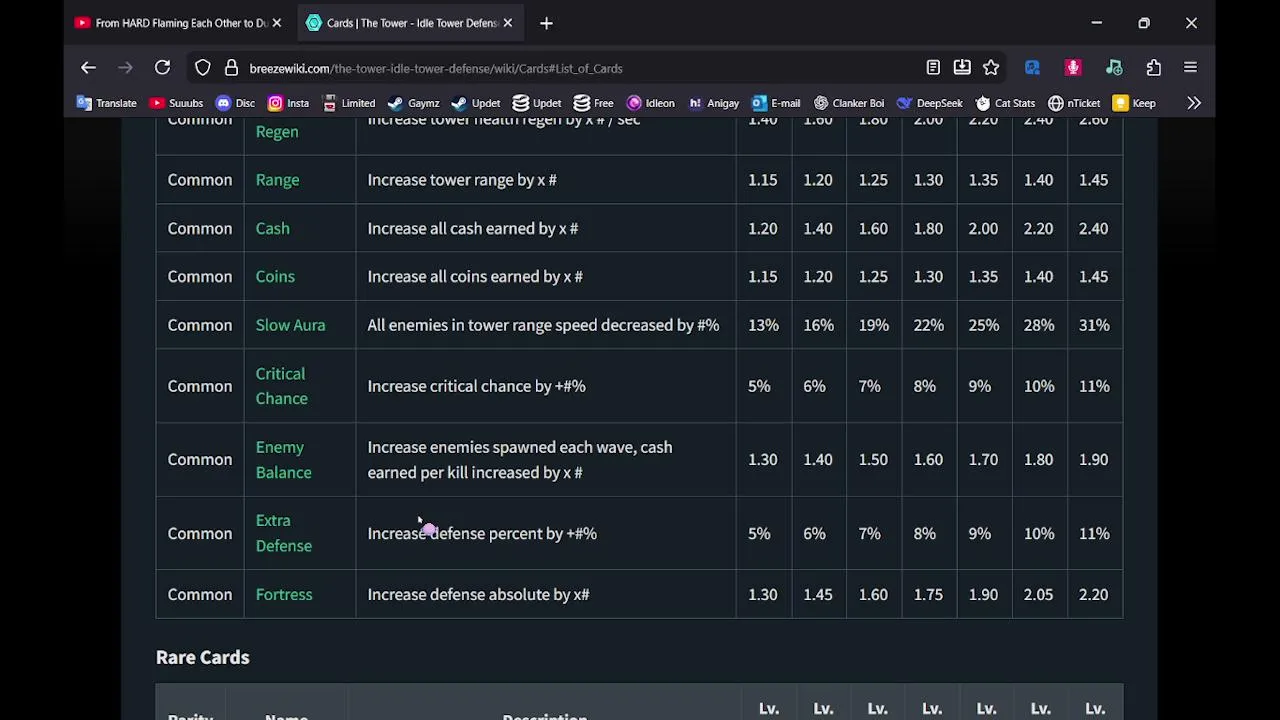
Task: Close the YouTube tab
Action: tap(277, 23)
